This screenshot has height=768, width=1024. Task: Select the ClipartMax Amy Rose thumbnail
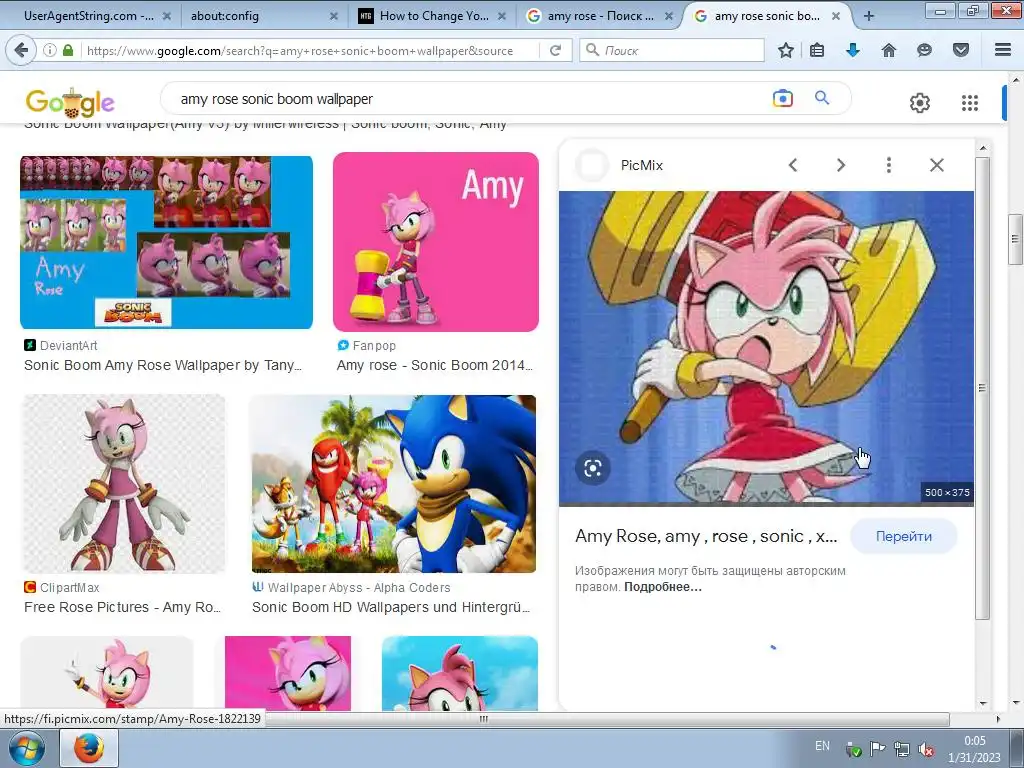click(123, 483)
